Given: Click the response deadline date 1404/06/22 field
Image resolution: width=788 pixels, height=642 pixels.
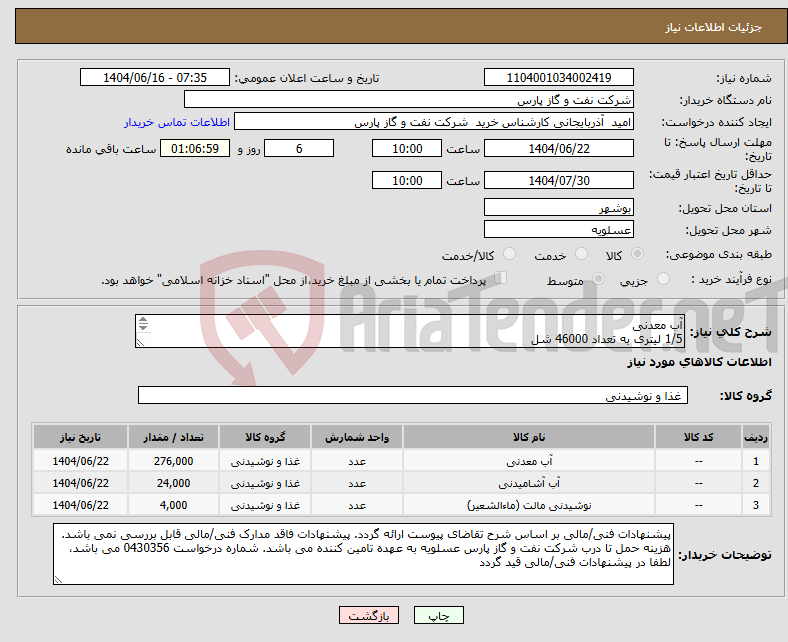Looking at the screenshot, I should pos(558,148).
